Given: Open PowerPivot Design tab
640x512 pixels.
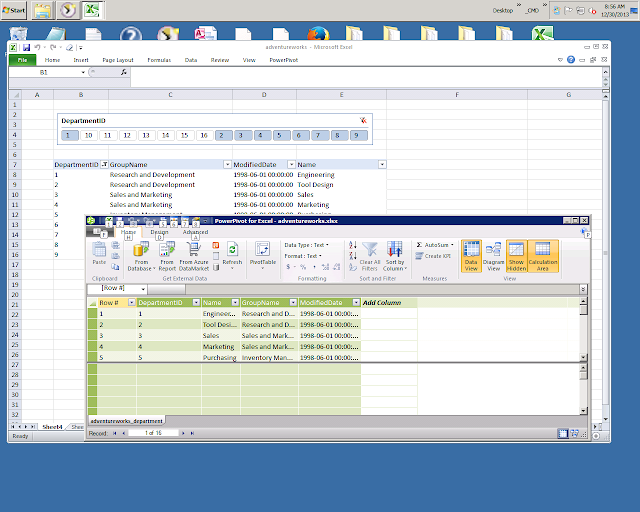Looking at the screenshot, I should pyautogui.click(x=159, y=232).
